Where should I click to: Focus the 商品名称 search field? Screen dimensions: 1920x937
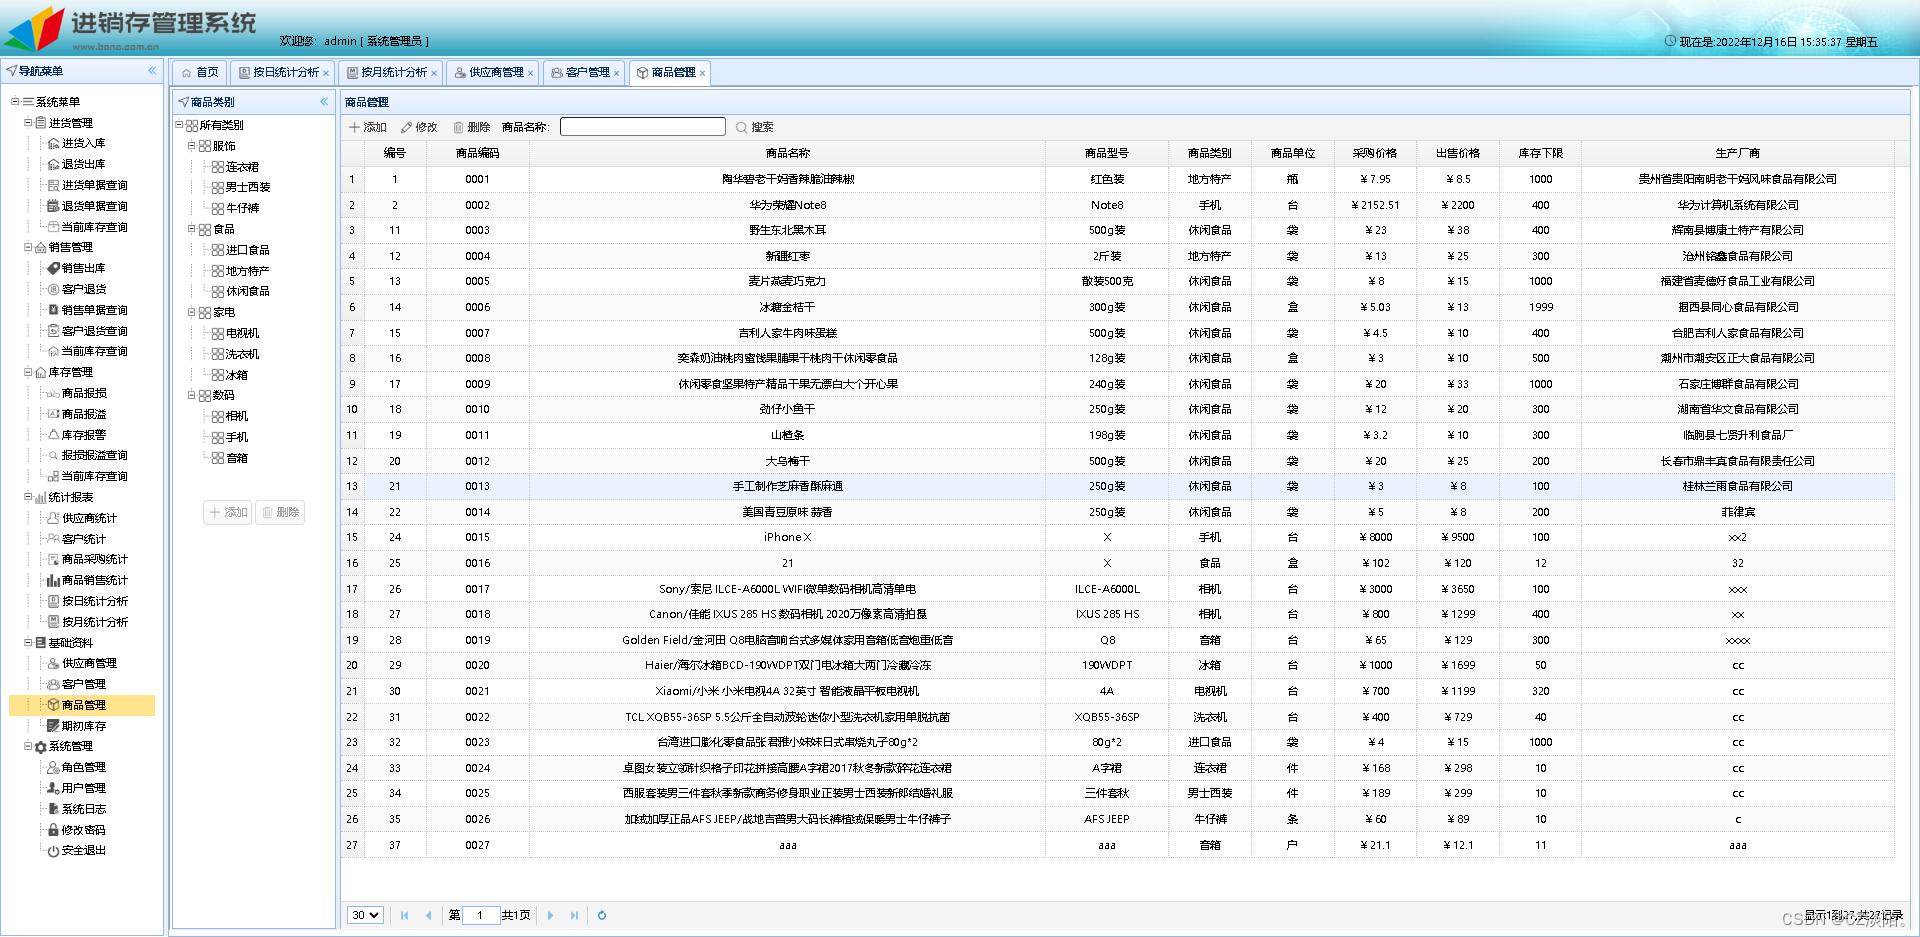[642, 127]
